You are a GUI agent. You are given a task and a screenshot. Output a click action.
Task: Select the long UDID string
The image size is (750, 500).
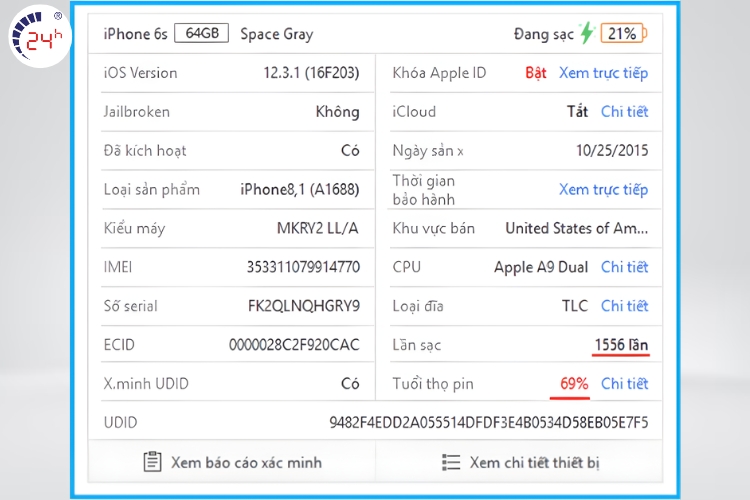point(488,422)
